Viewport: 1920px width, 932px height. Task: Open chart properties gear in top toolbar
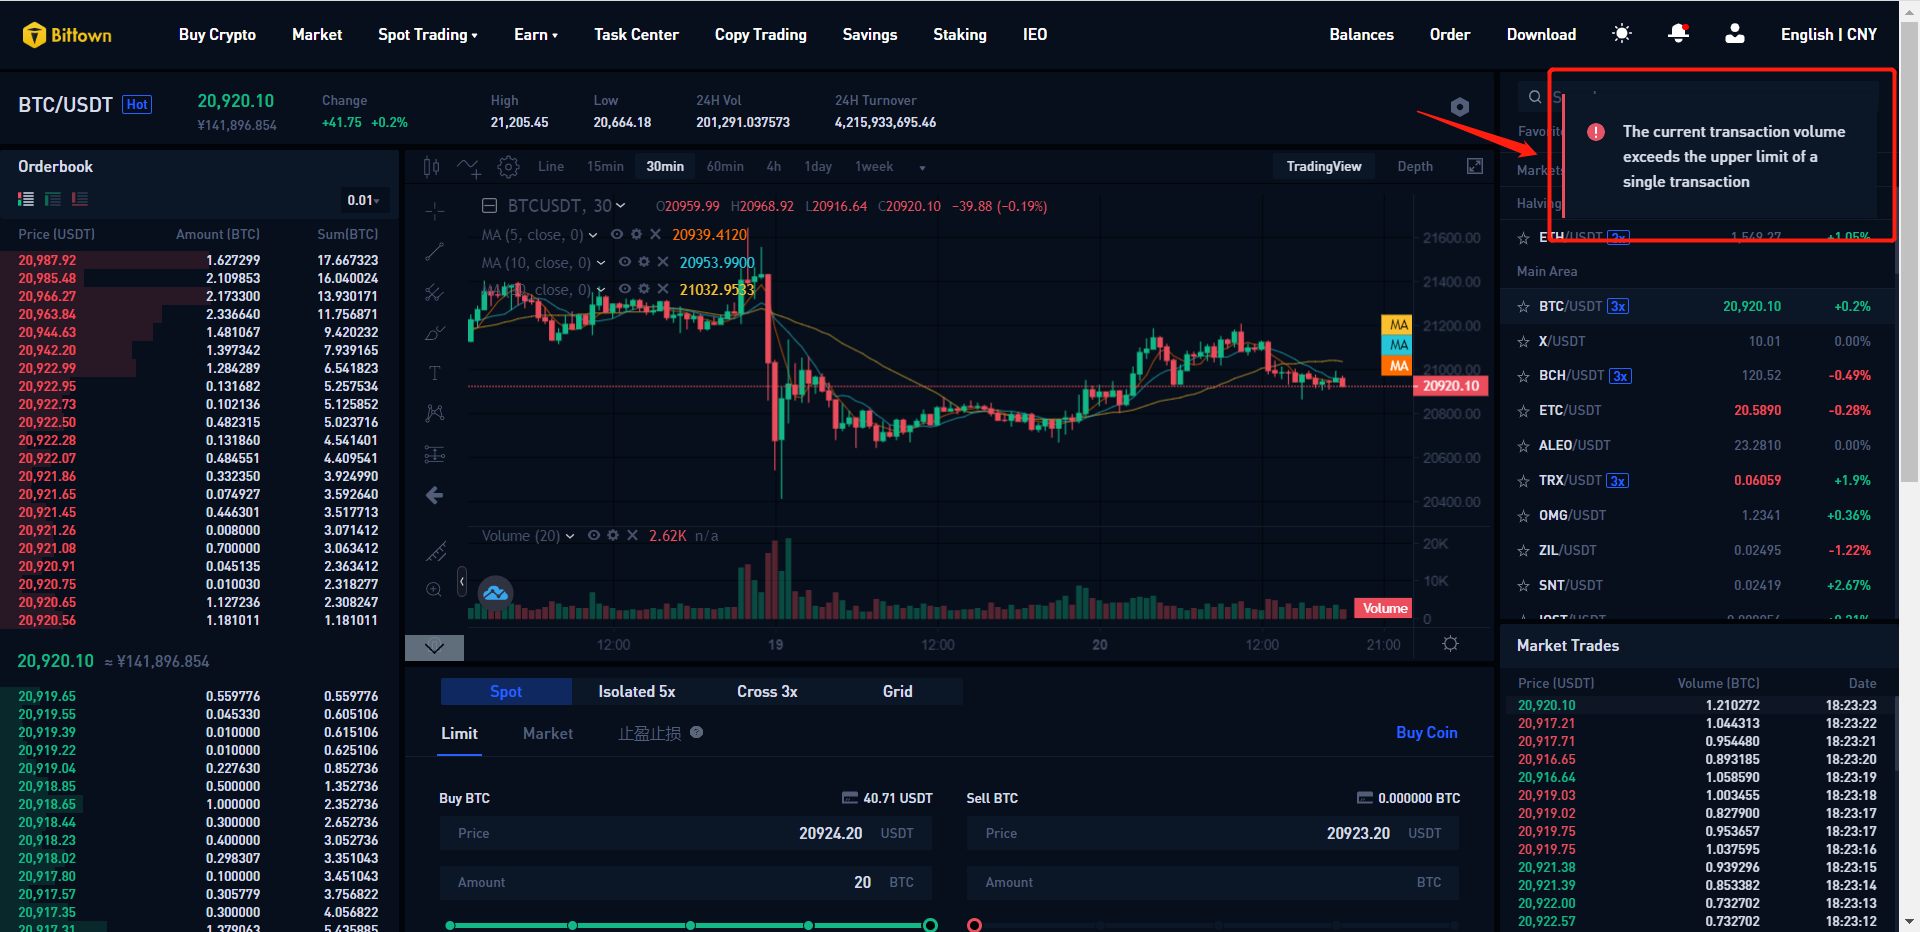point(509,167)
